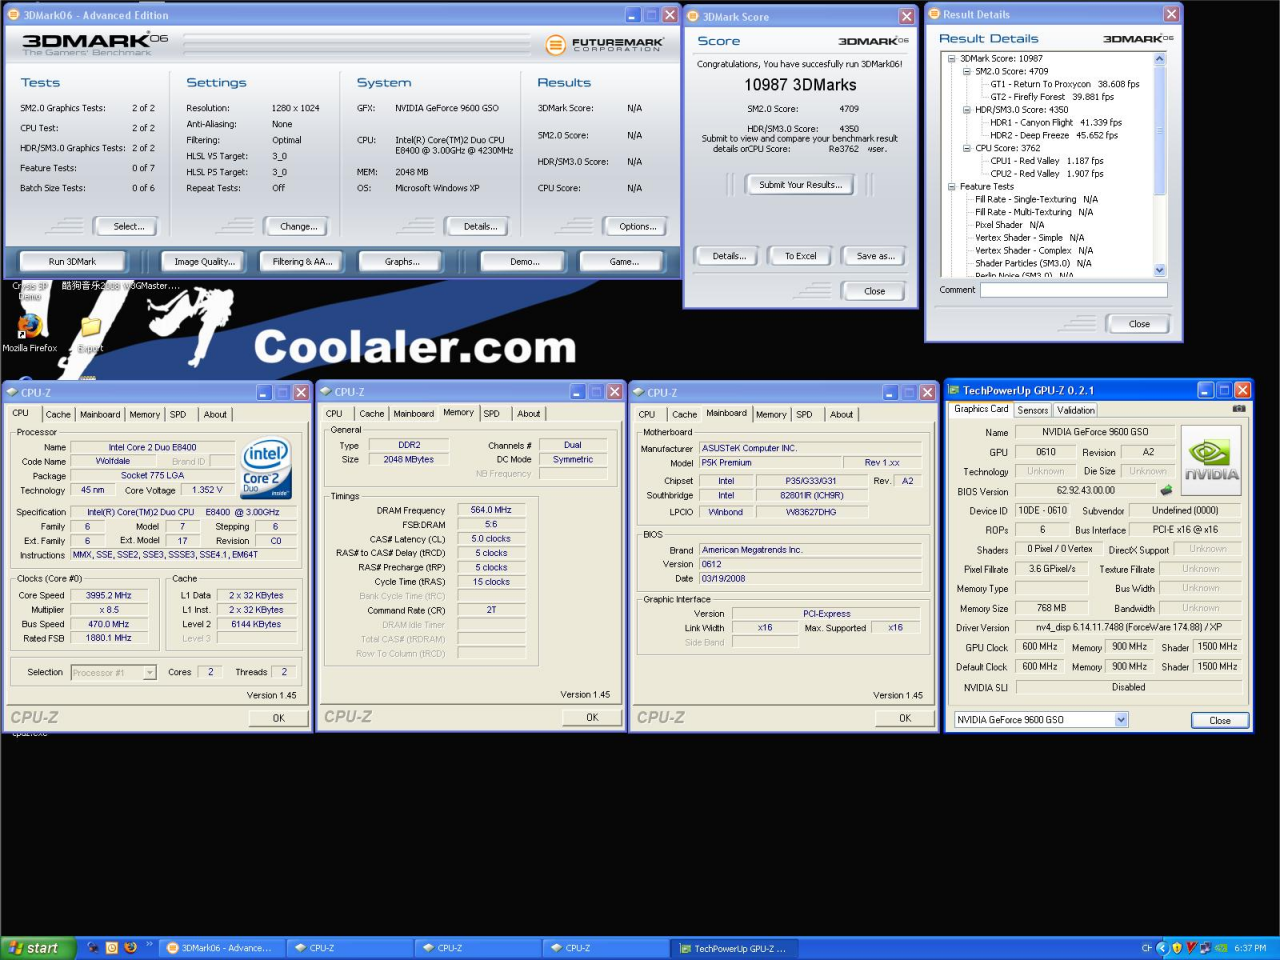
Task: Collapse the SM2.0 Score tree node
Action: [966, 72]
